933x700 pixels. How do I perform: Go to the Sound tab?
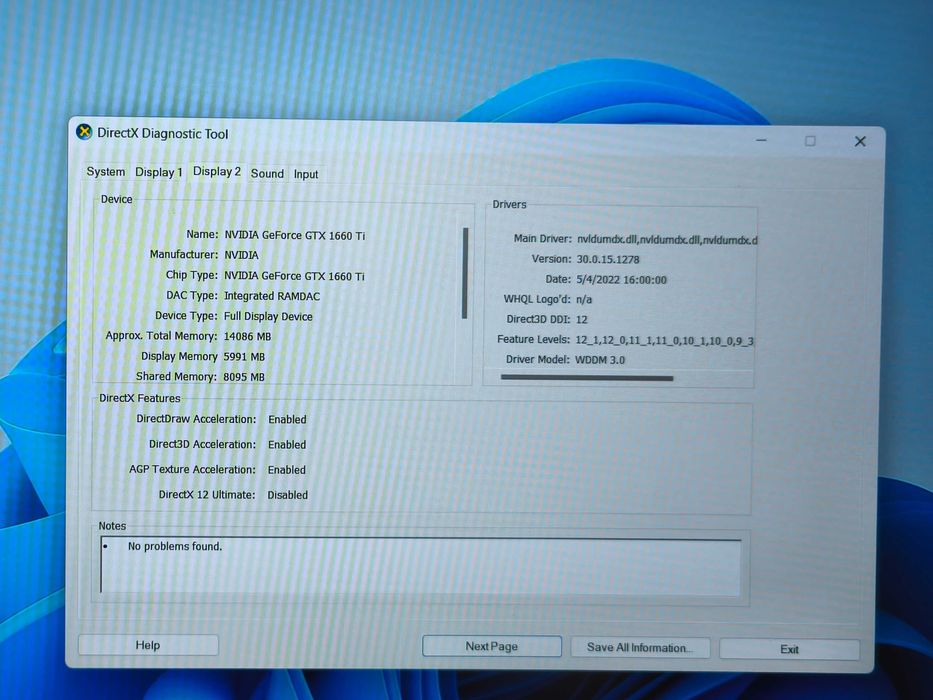tap(267, 173)
